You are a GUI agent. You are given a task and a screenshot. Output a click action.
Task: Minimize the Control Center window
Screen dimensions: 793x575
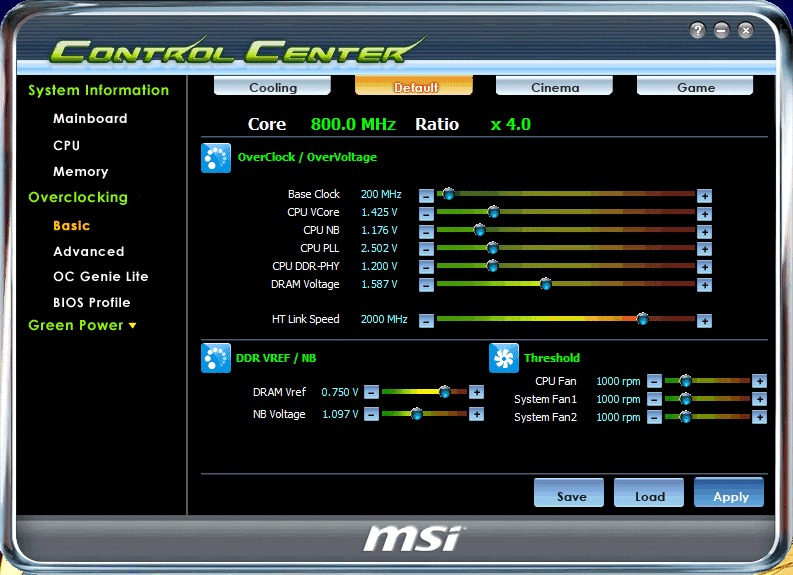click(x=722, y=31)
